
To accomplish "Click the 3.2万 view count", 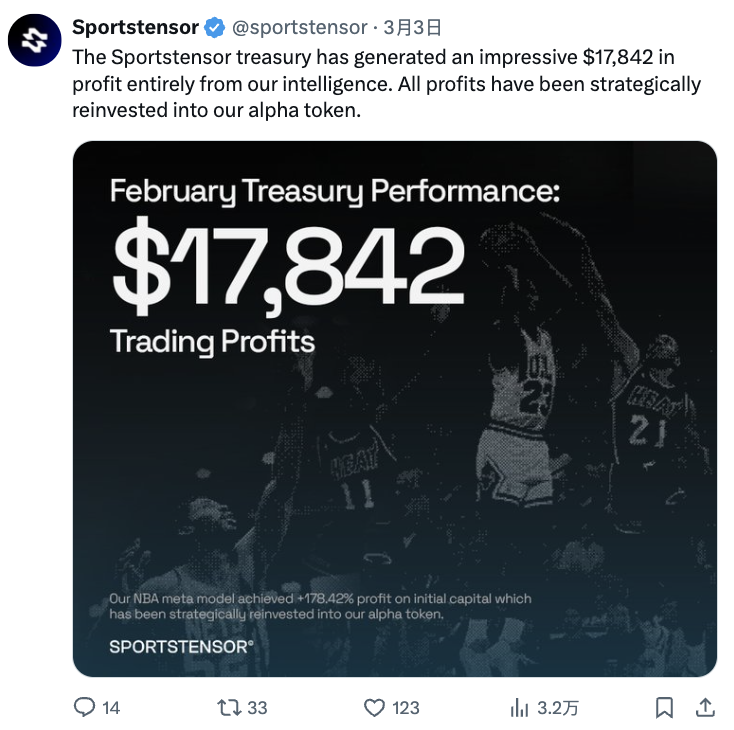I will click(x=558, y=708).
